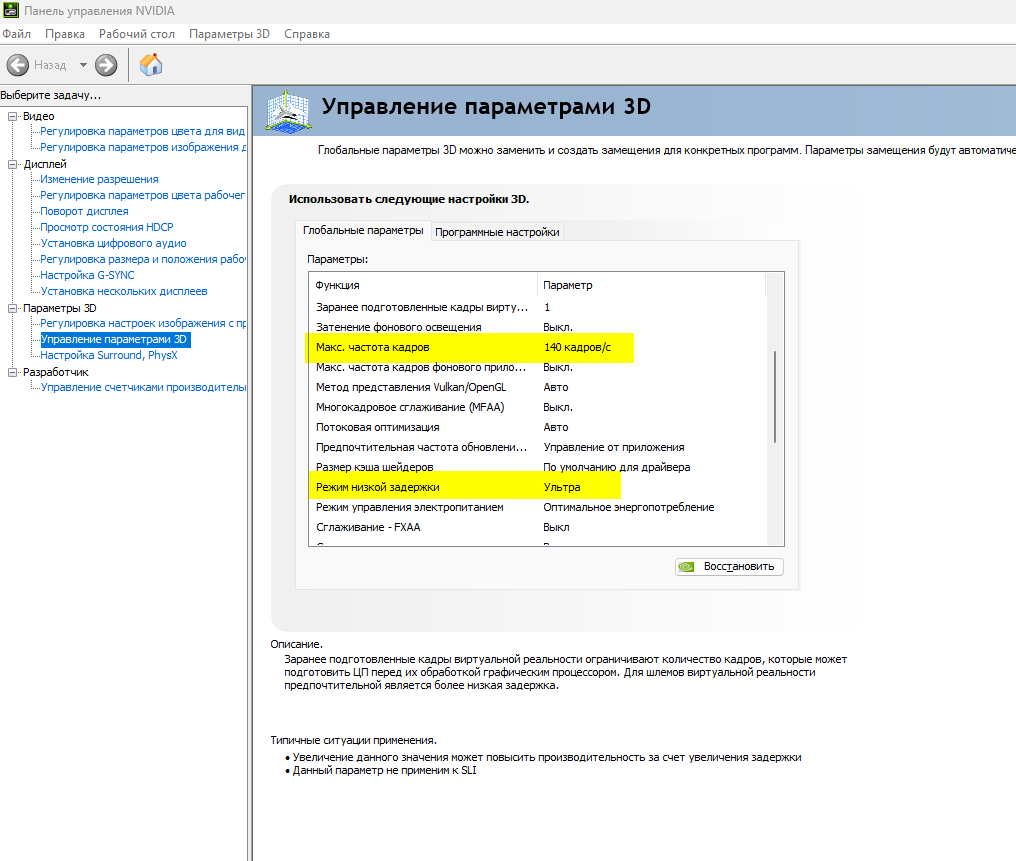Select Макс. частота кадров фонового приложения row
Image resolution: width=1016 pixels, height=861 pixels.
538,367
